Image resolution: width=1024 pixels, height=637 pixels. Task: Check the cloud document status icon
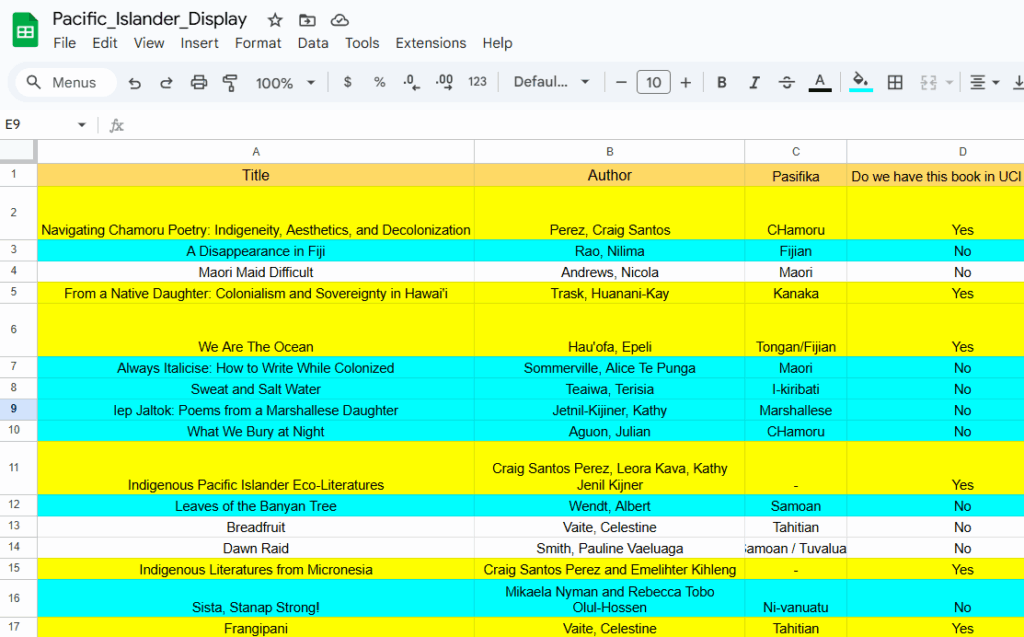pos(340,20)
